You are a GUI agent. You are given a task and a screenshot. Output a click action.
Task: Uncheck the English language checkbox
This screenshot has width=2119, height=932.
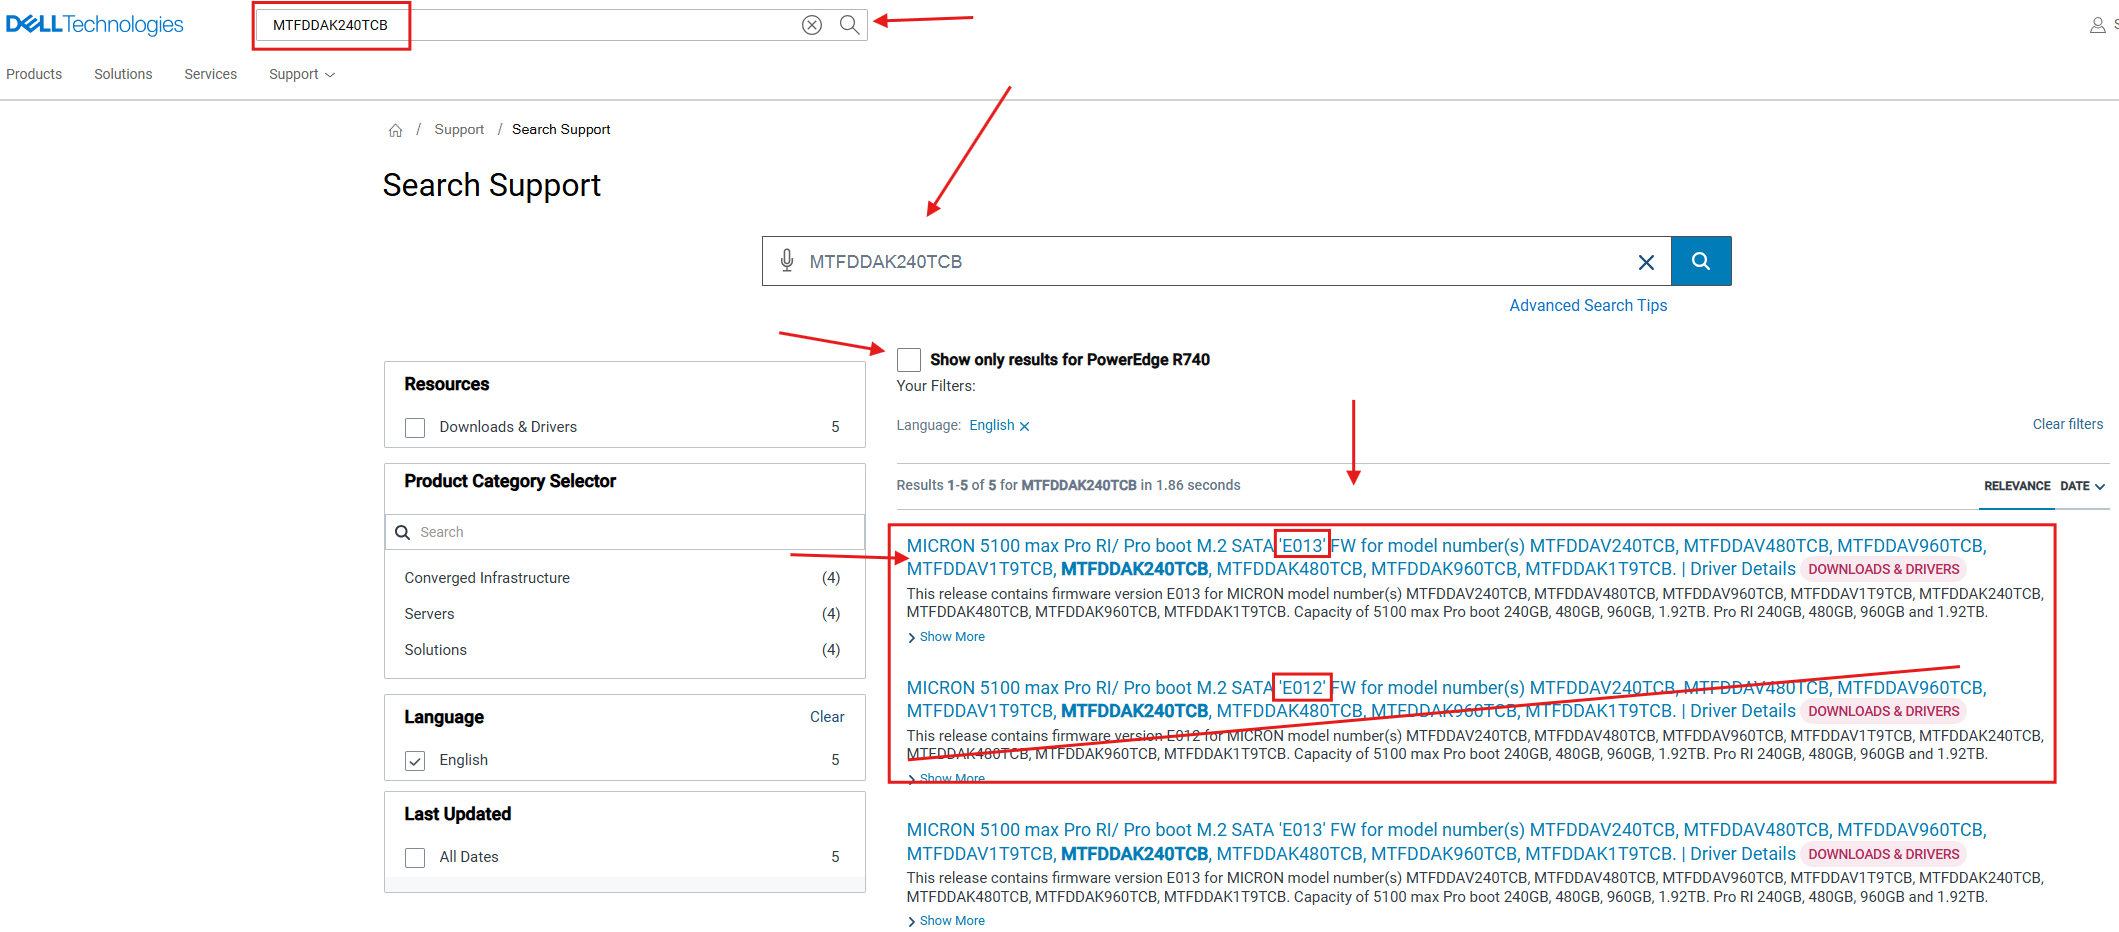tap(415, 760)
